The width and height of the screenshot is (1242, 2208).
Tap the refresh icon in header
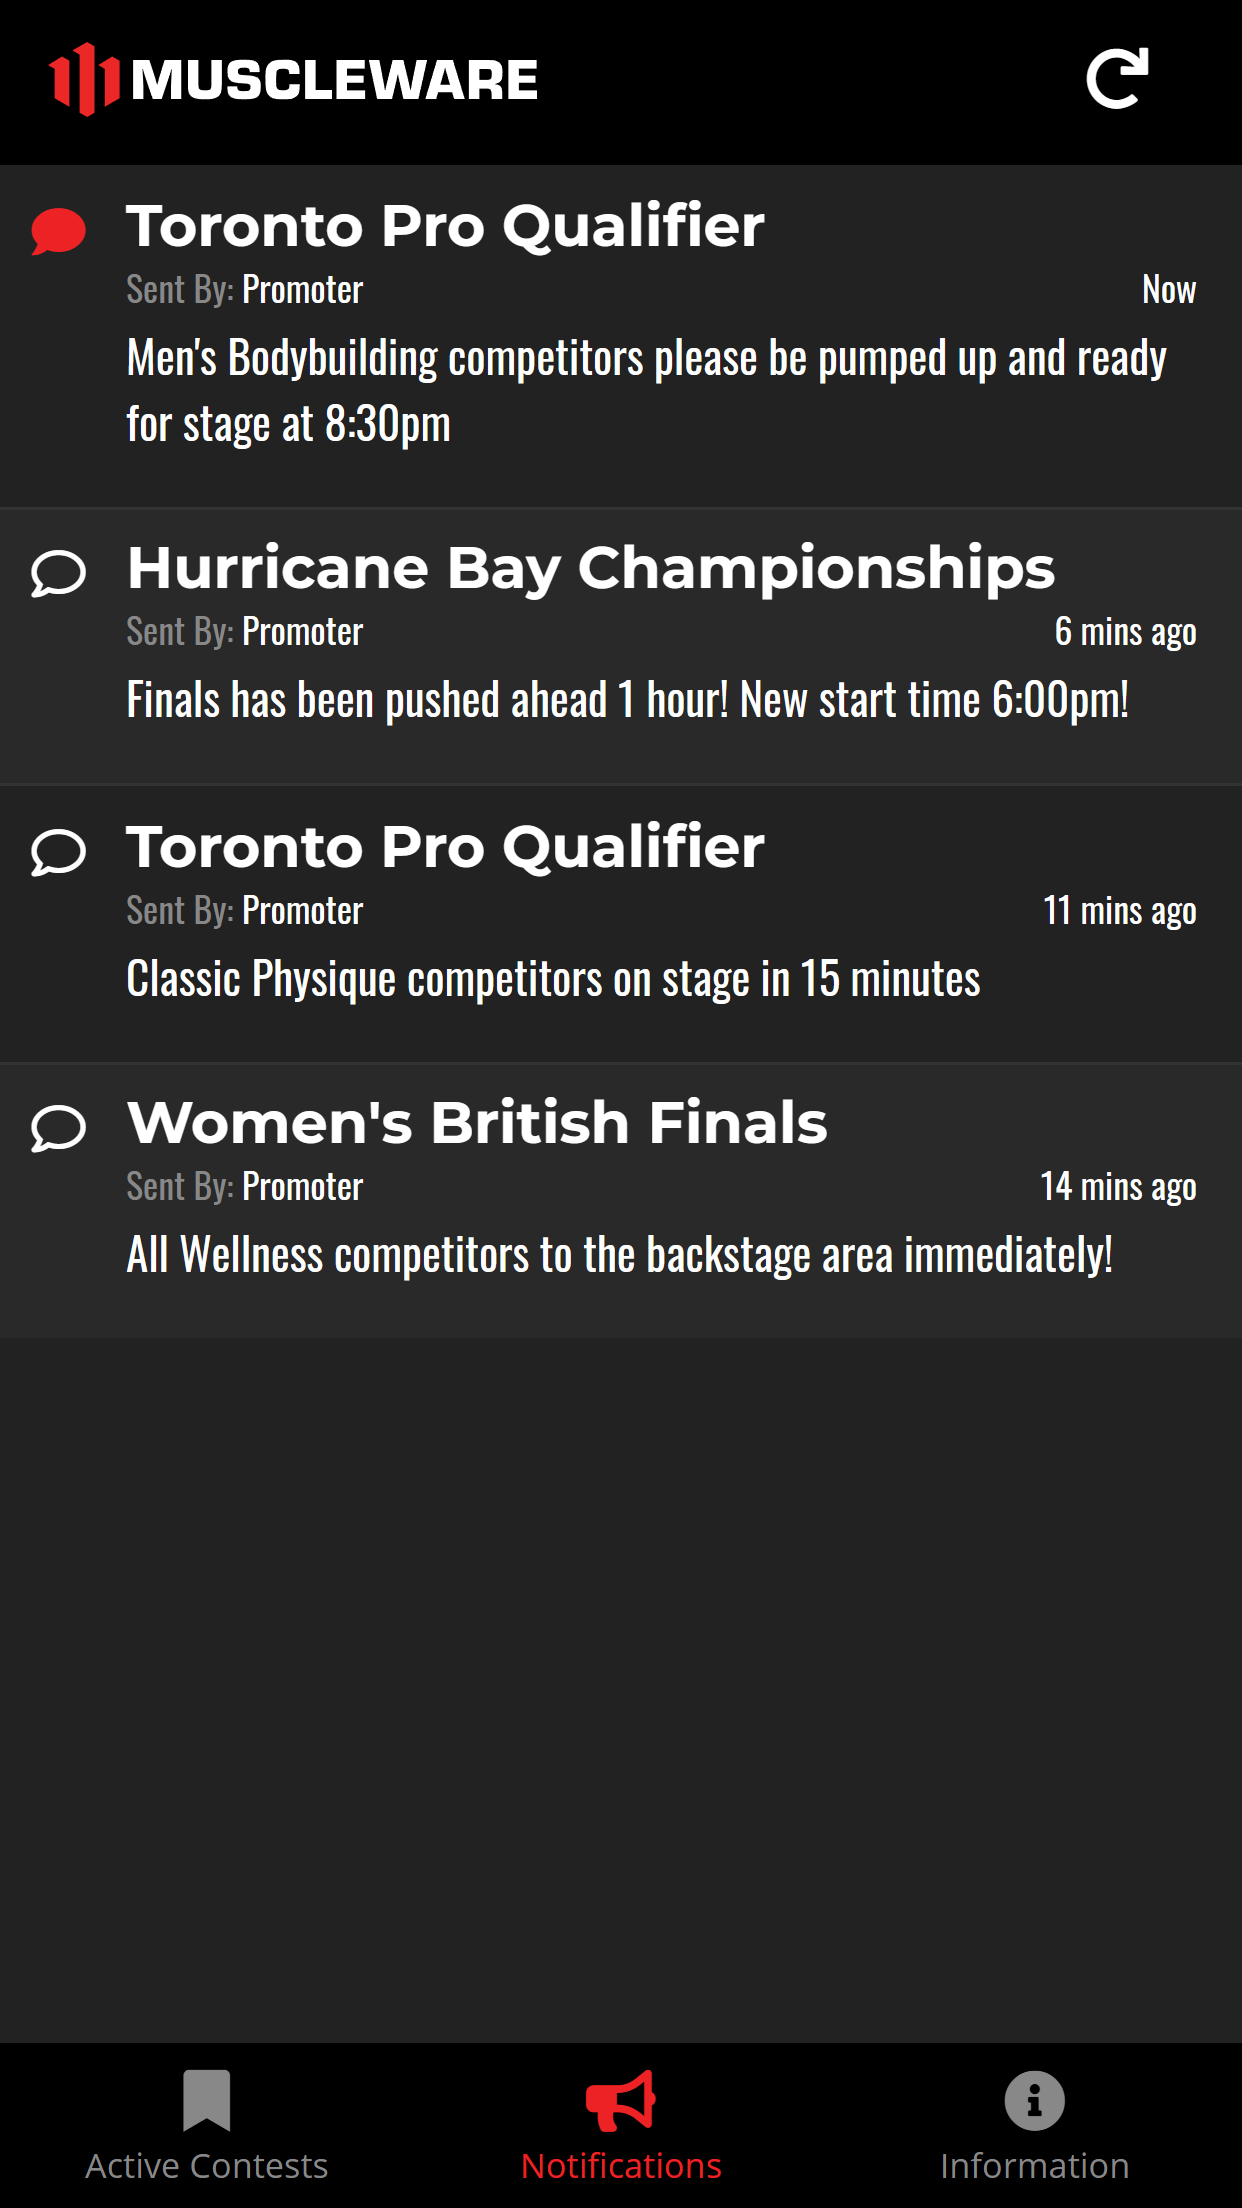click(1117, 78)
